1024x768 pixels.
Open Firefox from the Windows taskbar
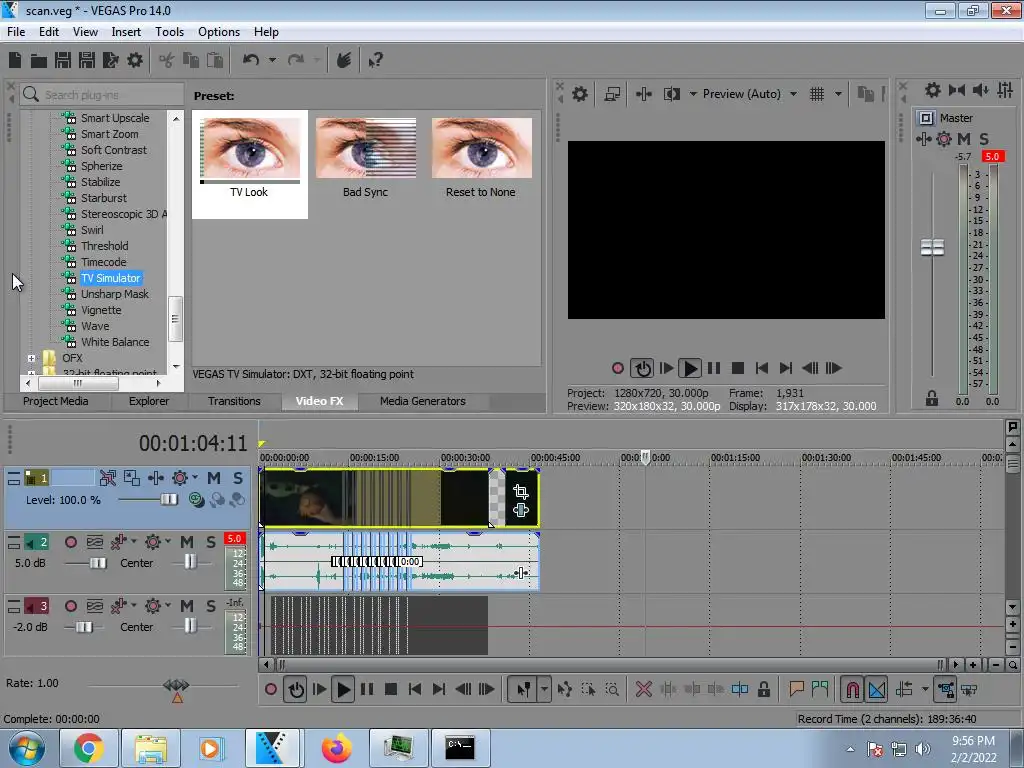point(337,748)
